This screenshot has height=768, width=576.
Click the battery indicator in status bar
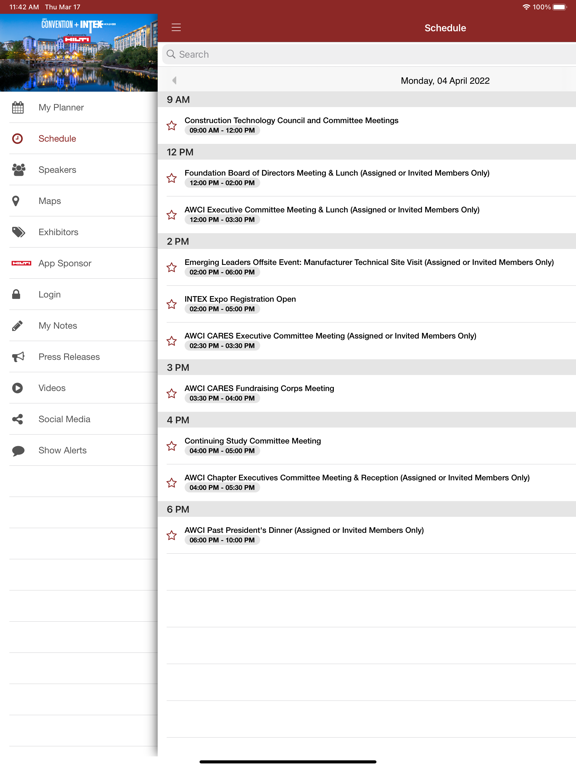(x=560, y=7)
